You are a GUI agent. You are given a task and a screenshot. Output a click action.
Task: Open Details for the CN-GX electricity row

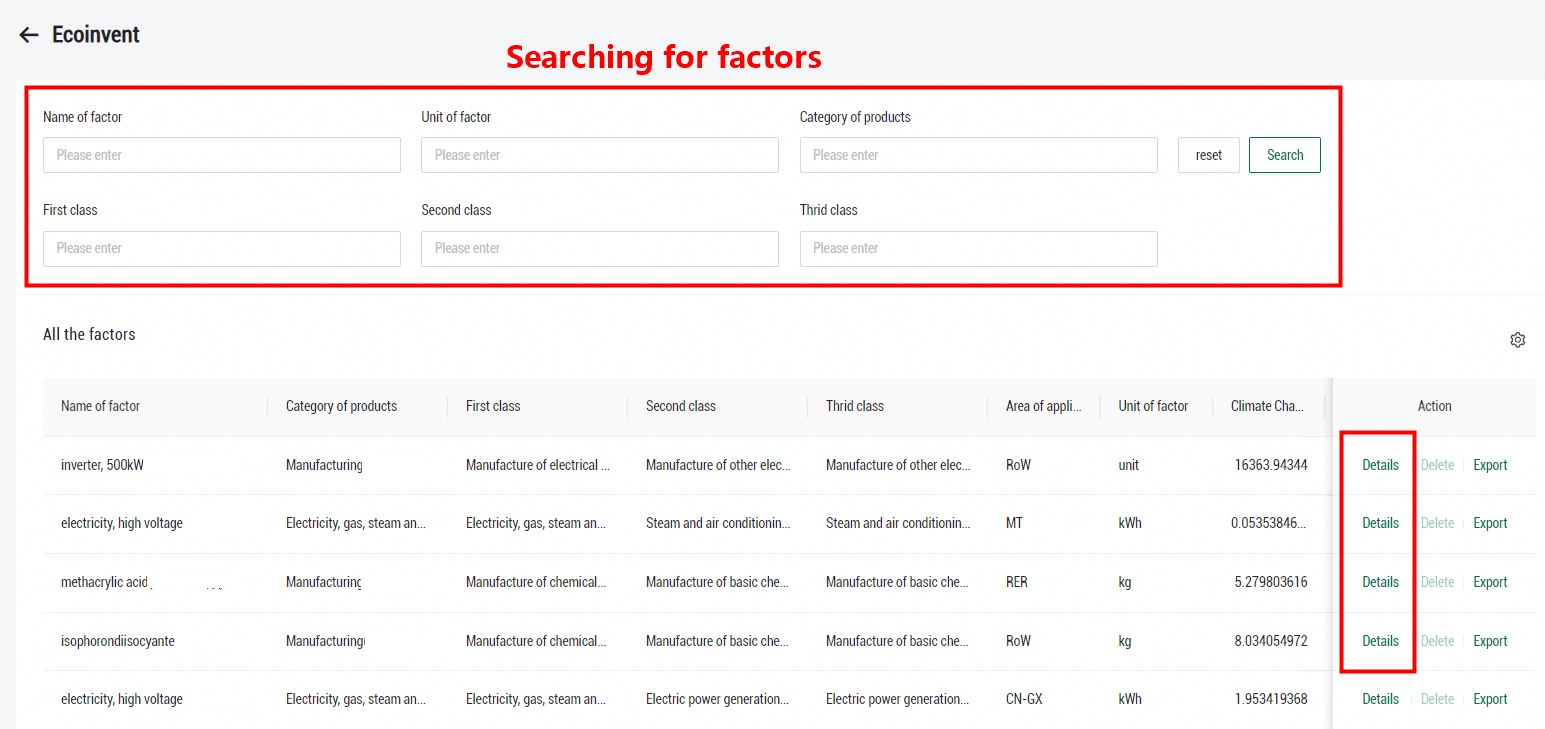click(1380, 699)
